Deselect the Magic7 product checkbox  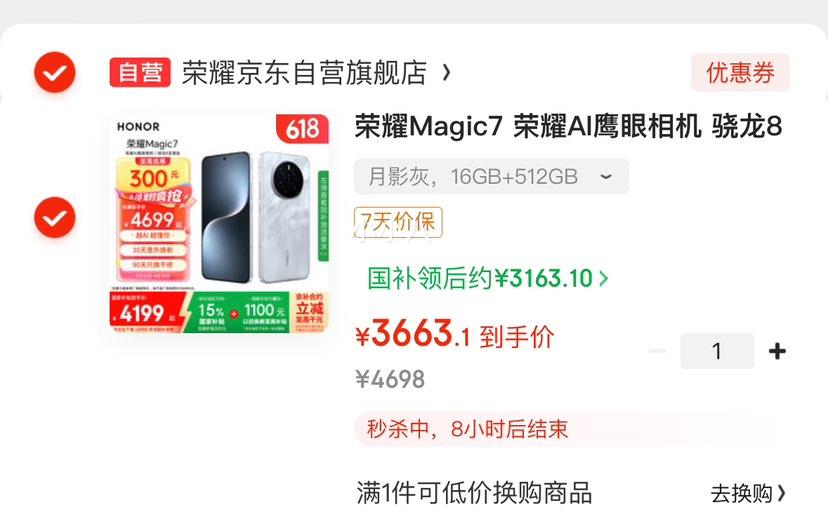(x=55, y=217)
